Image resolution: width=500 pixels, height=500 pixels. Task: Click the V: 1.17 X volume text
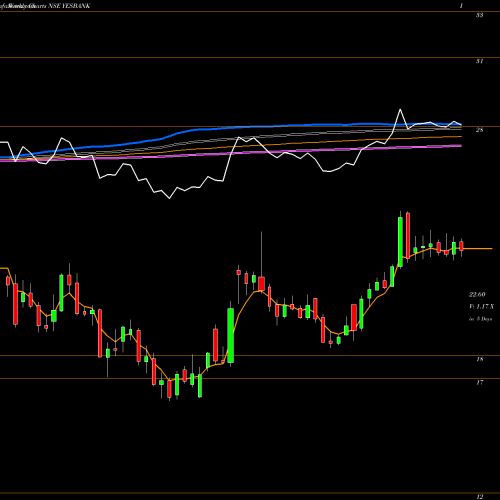point(481,306)
